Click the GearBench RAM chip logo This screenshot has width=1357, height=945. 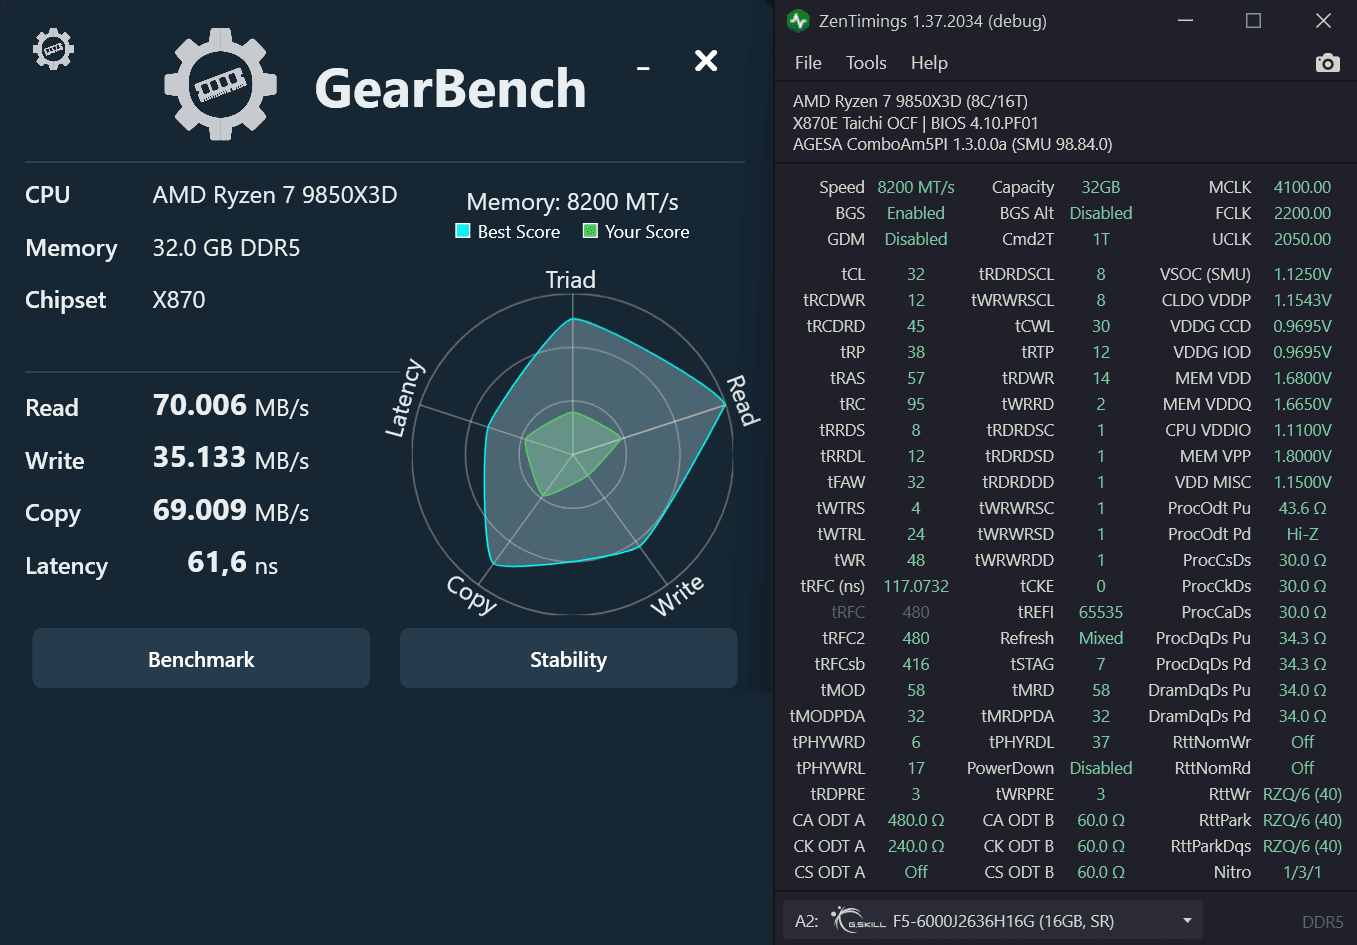point(220,84)
